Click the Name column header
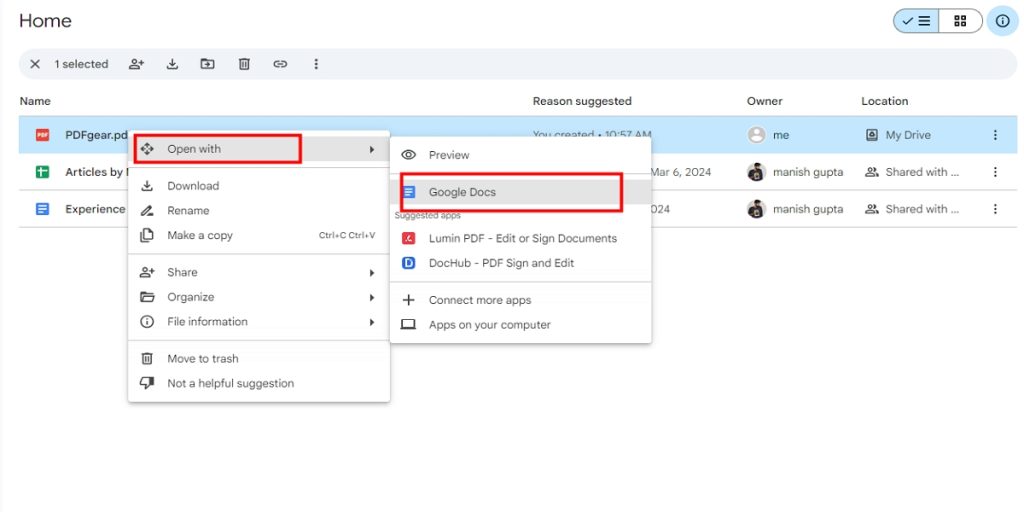The image size is (1024, 512). pos(35,101)
